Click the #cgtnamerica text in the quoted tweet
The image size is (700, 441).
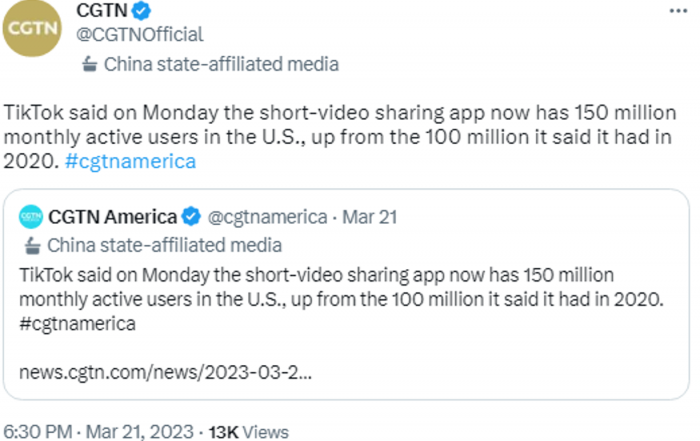coord(77,324)
